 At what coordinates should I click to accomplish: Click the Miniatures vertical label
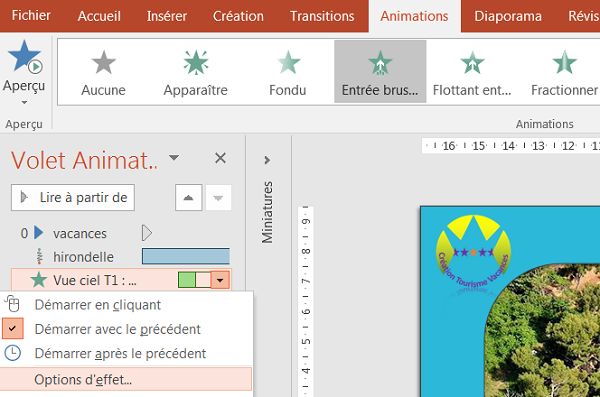pyautogui.click(x=267, y=212)
